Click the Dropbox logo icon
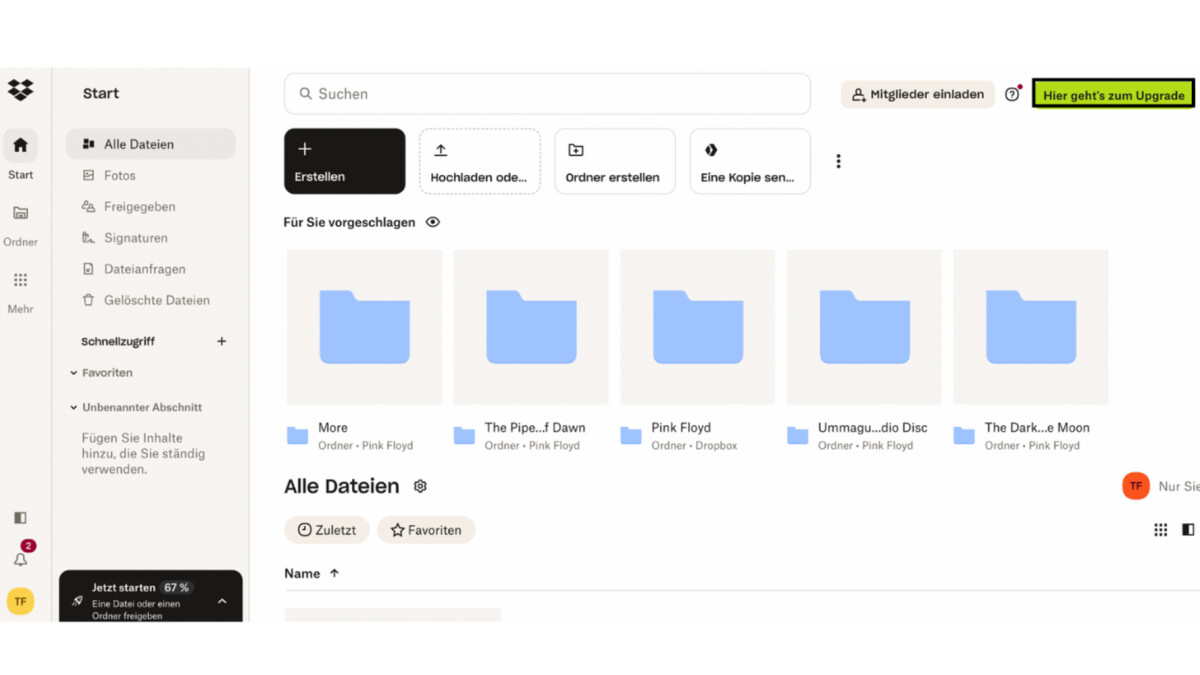Viewport: 1200px width, 675px height. coord(20,90)
